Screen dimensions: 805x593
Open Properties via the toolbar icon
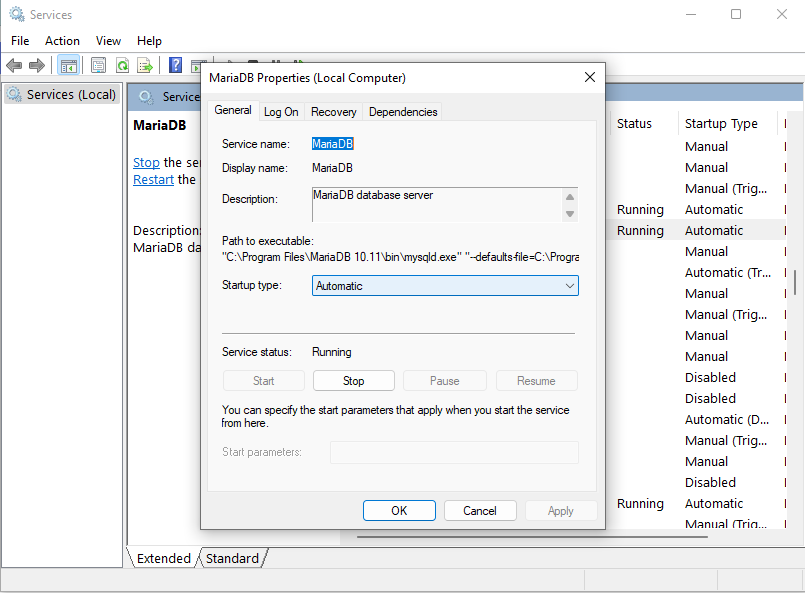click(x=98, y=65)
